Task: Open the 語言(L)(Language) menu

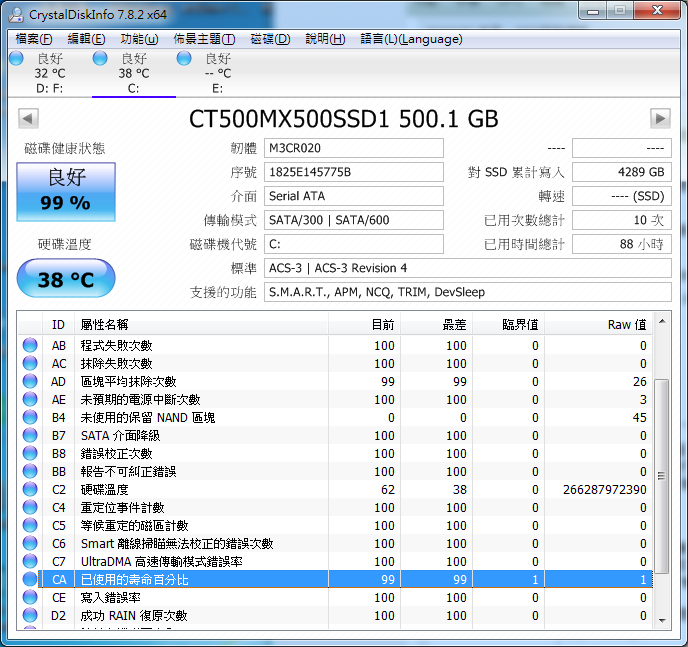Action: pyautogui.click(x=411, y=39)
